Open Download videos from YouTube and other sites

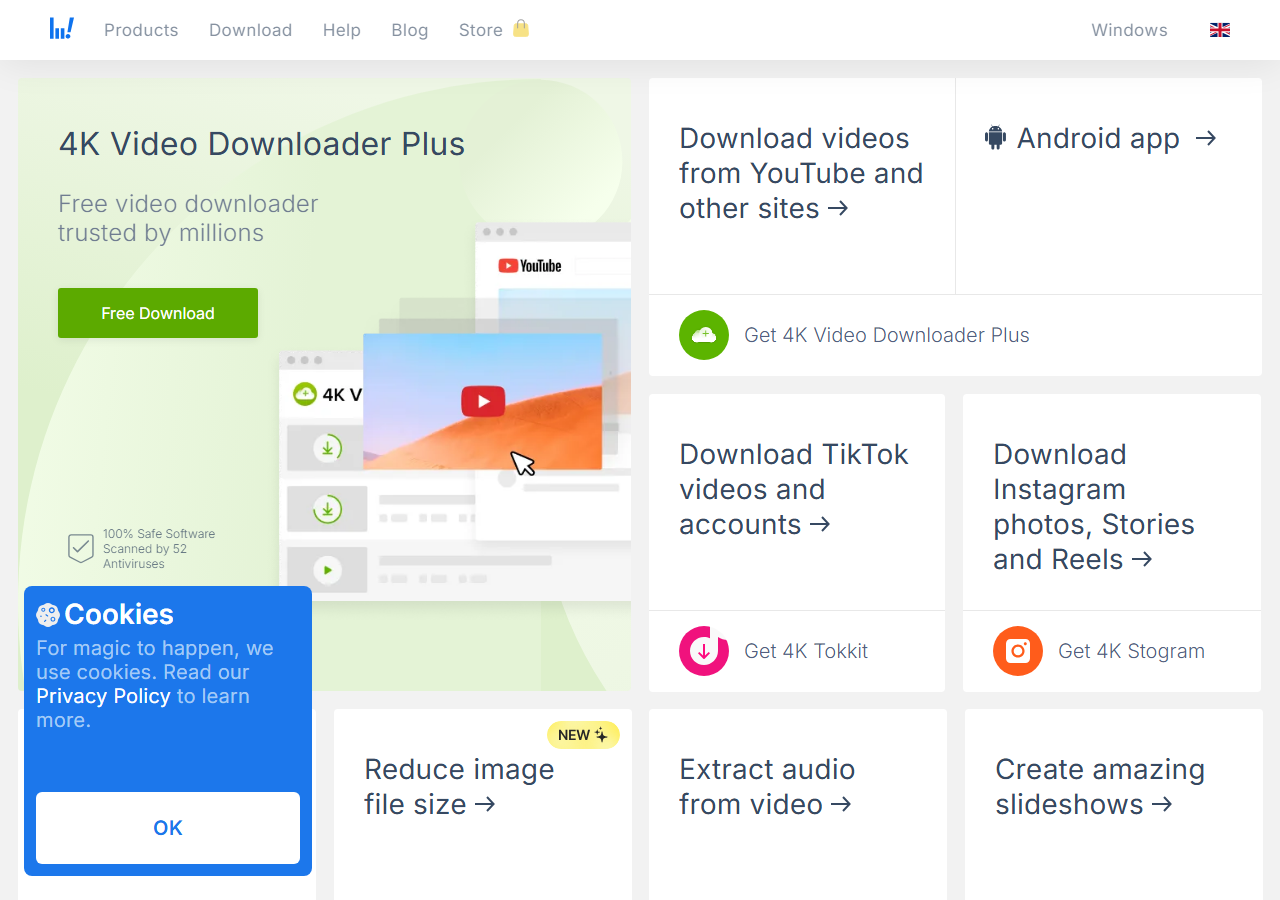(801, 173)
